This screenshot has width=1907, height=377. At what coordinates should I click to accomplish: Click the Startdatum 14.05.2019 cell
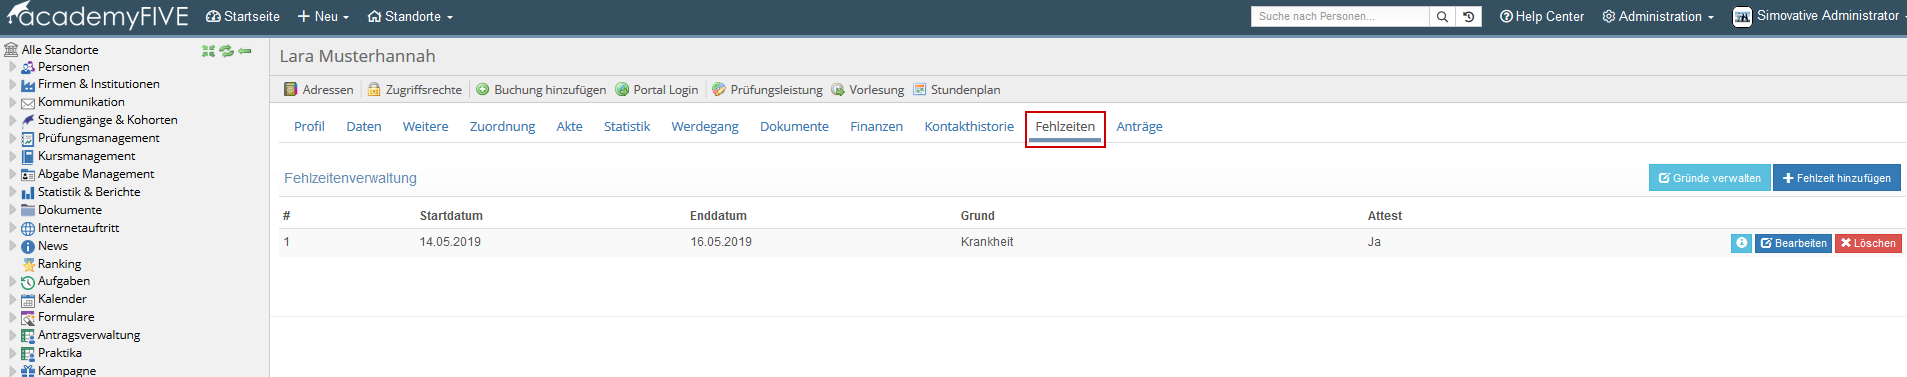point(450,242)
